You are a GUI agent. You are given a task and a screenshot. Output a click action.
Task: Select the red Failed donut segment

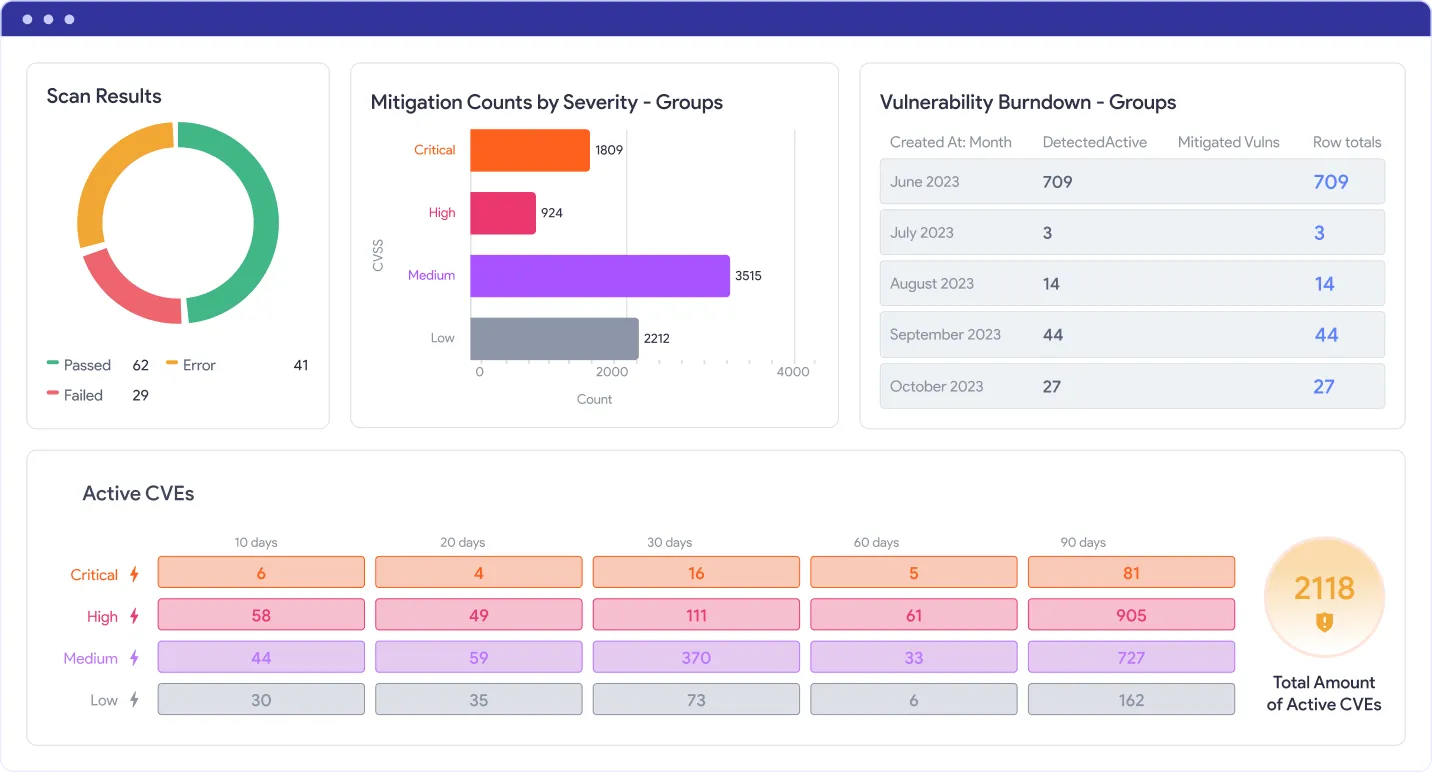[x=125, y=293]
